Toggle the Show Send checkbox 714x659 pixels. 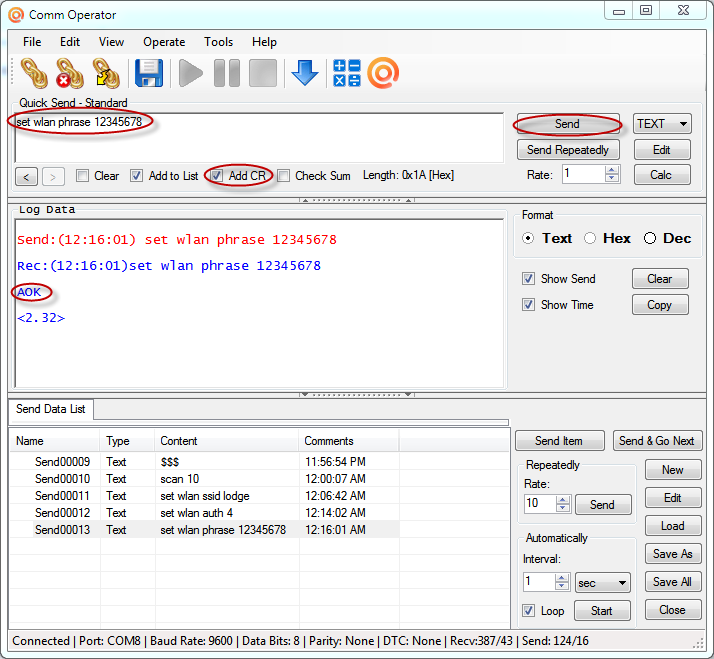[x=528, y=278]
